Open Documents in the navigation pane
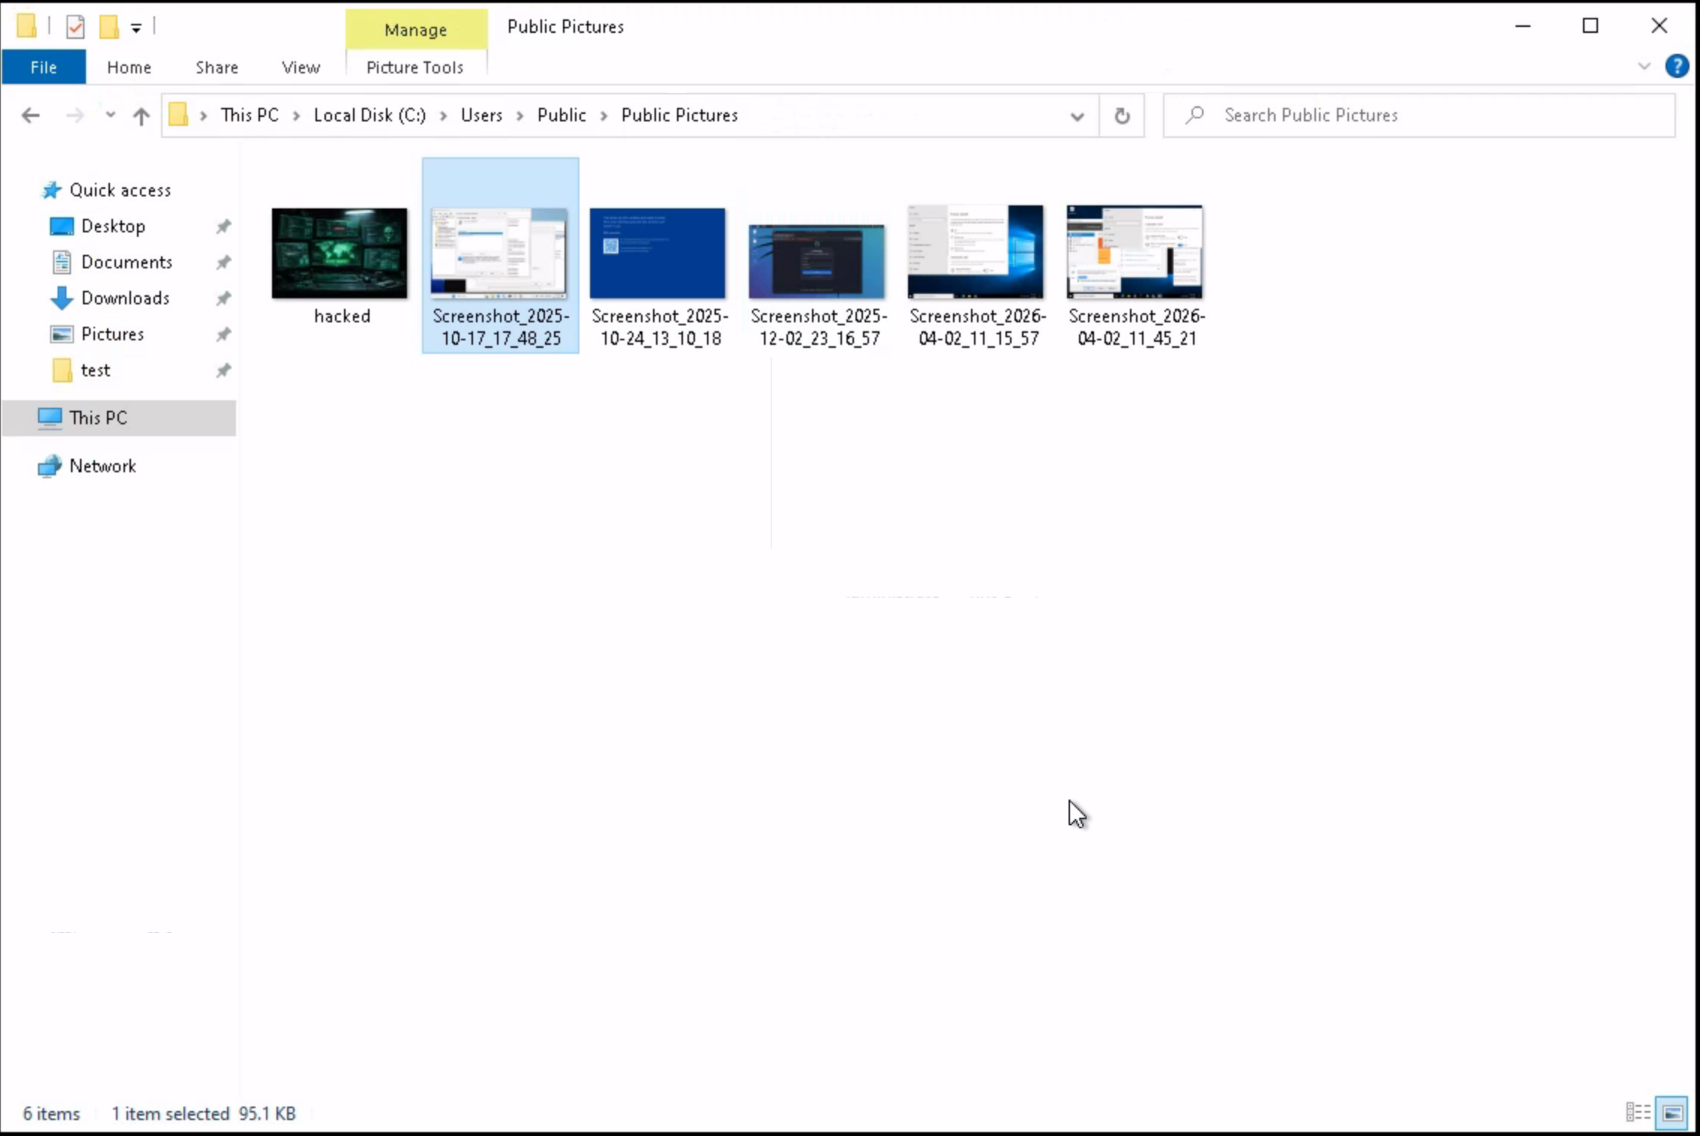The image size is (1700, 1136). [127, 262]
